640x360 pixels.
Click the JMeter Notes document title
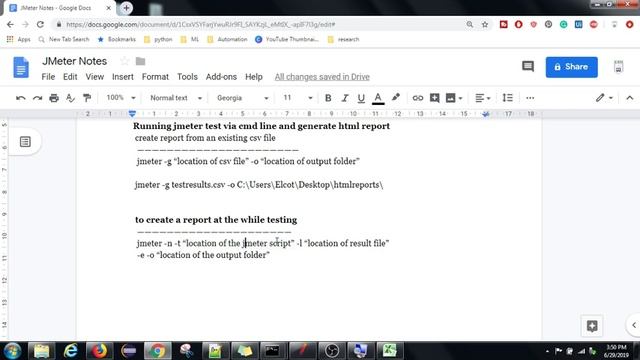[74, 61]
